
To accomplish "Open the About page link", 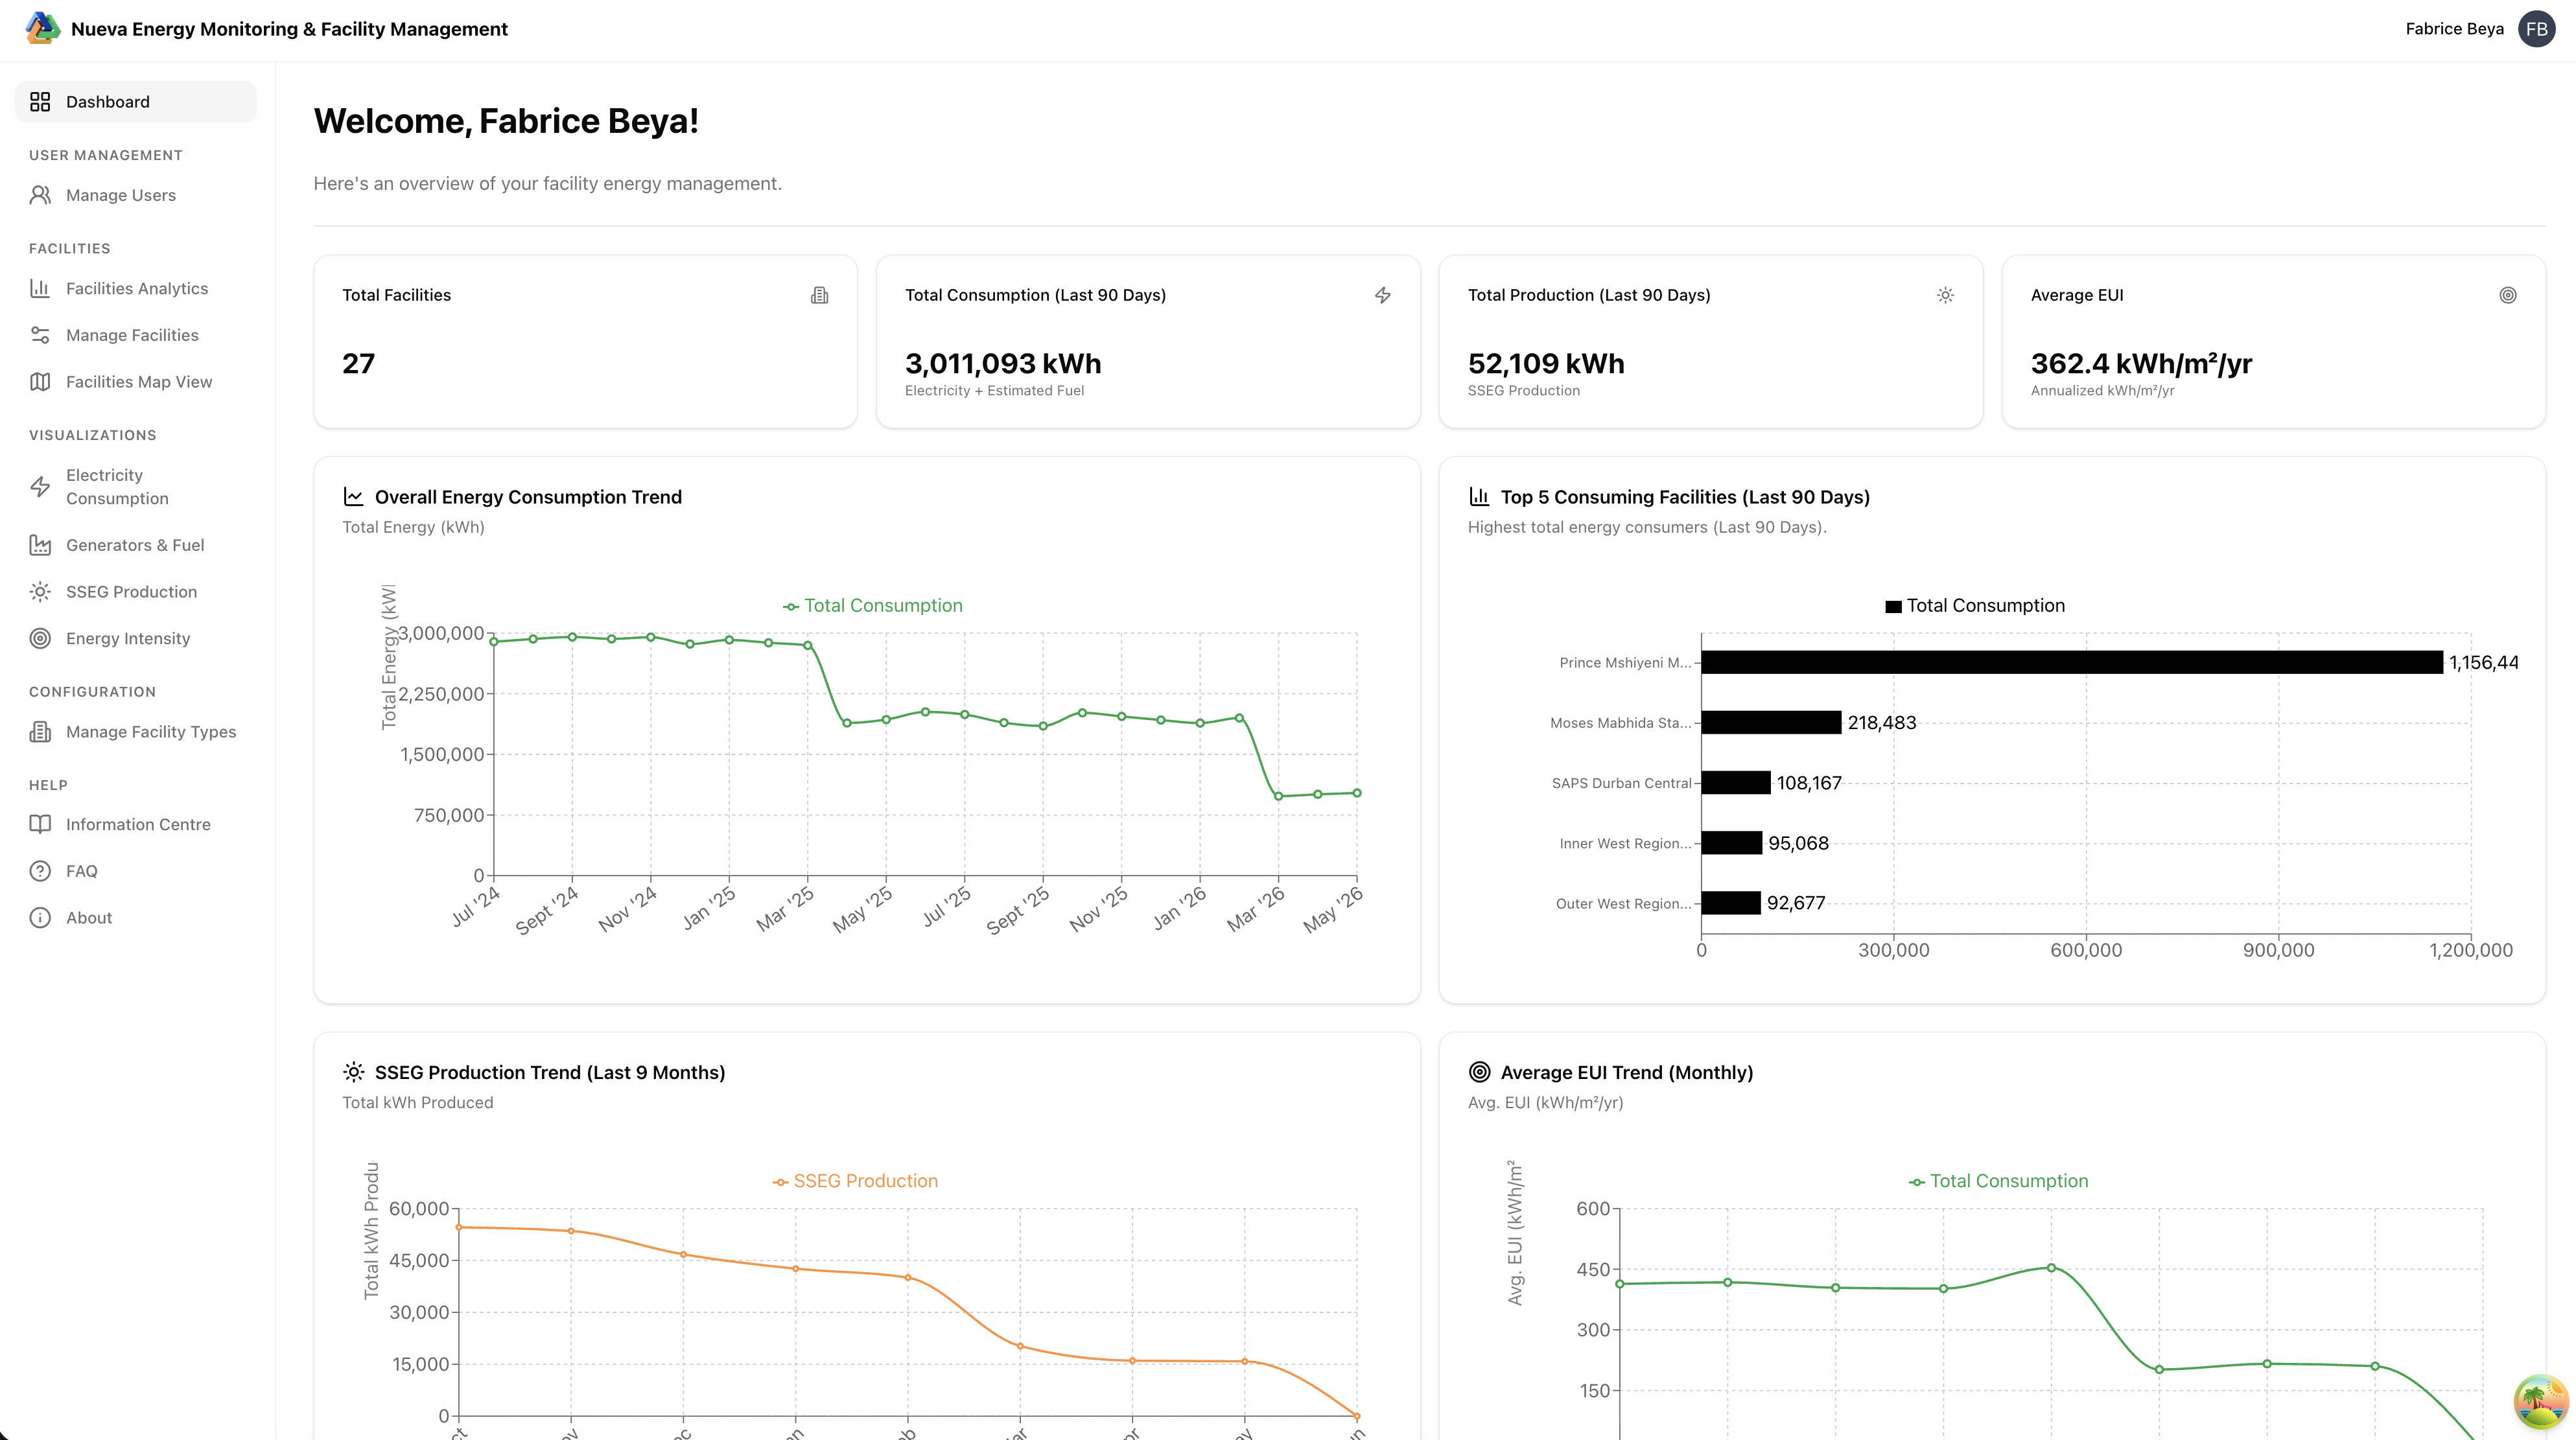I will (x=136, y=918).
